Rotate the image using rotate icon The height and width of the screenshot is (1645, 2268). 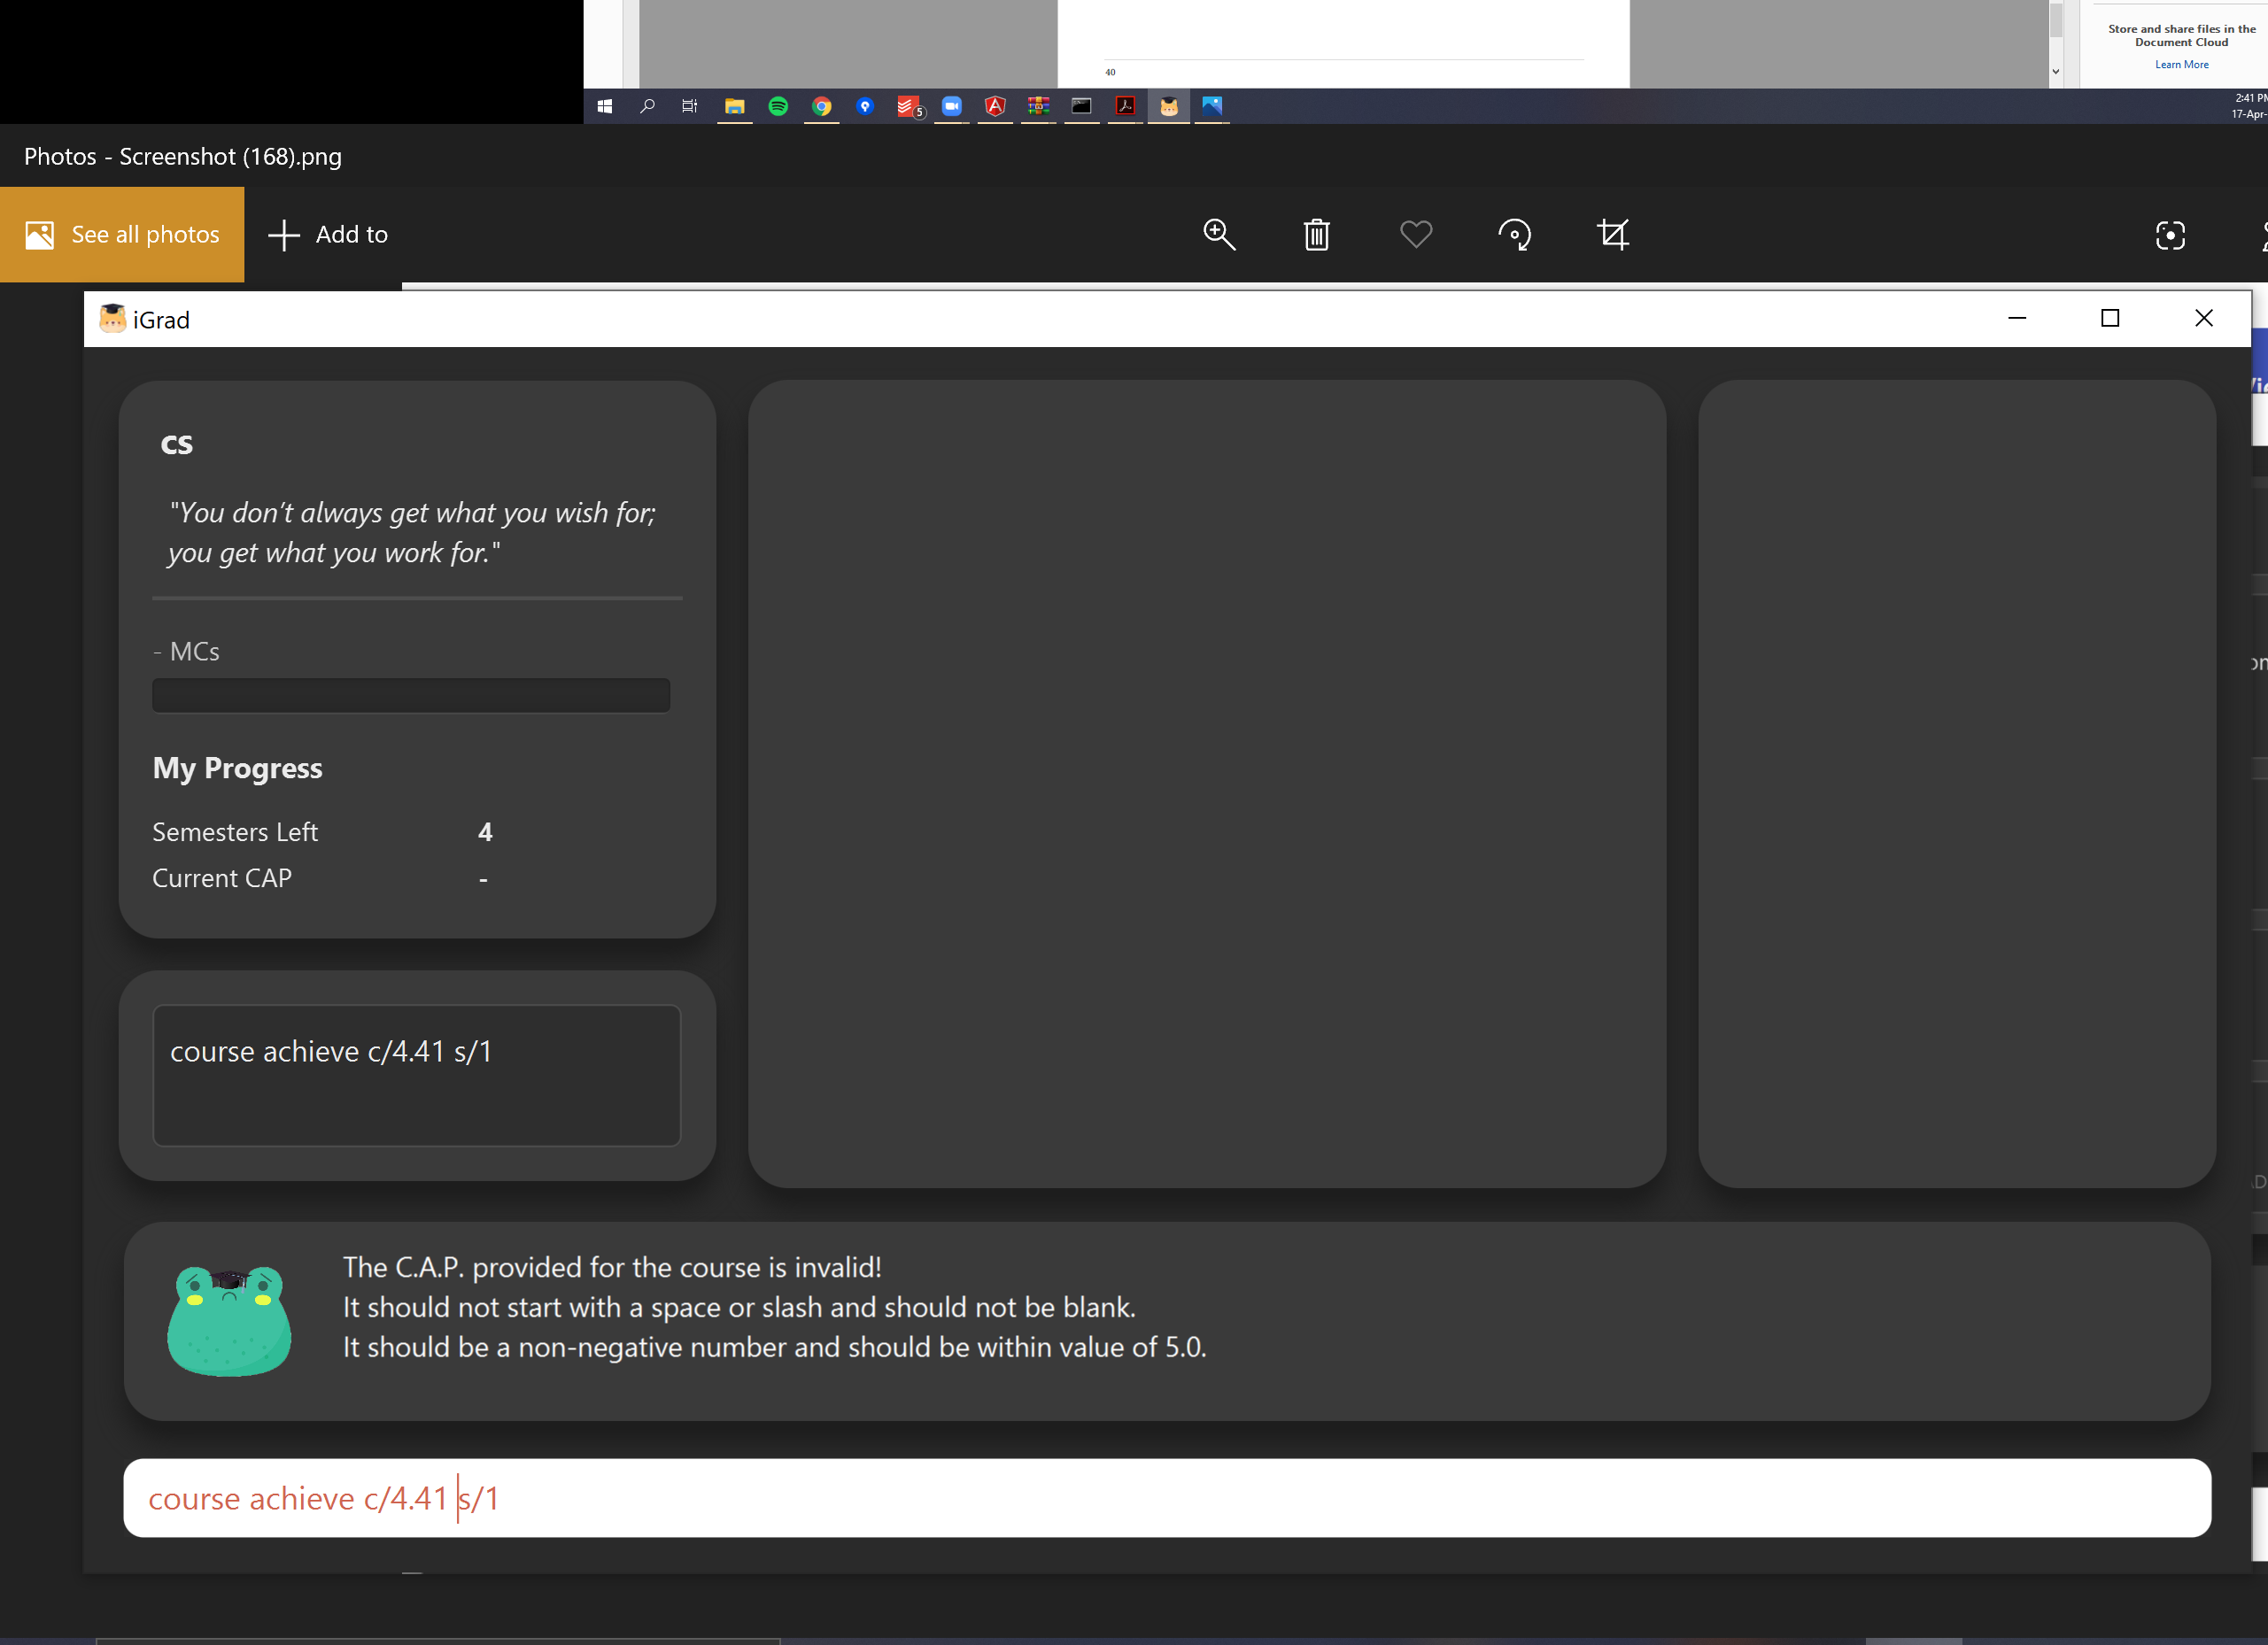point(1514,235)
